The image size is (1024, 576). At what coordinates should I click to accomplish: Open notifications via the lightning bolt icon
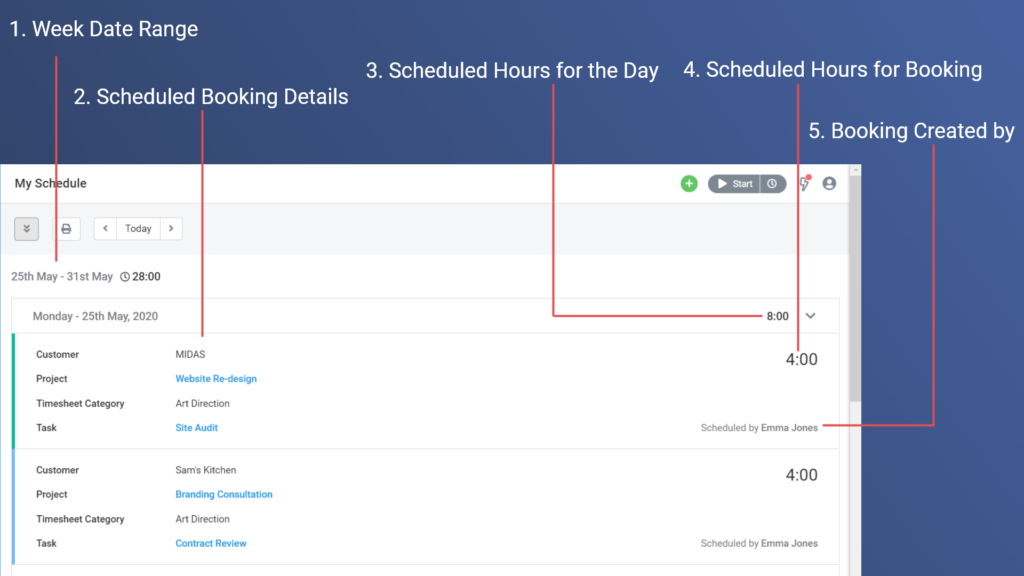pos(805,185)
